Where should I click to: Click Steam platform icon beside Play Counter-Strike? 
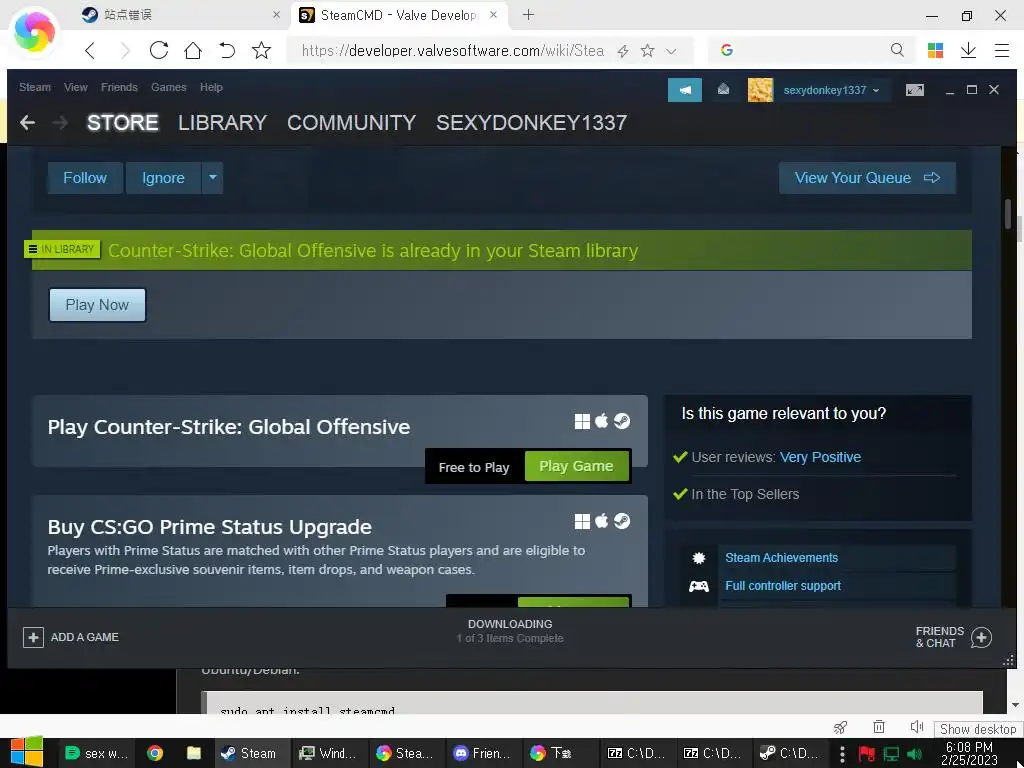click(x=622, y=421)
